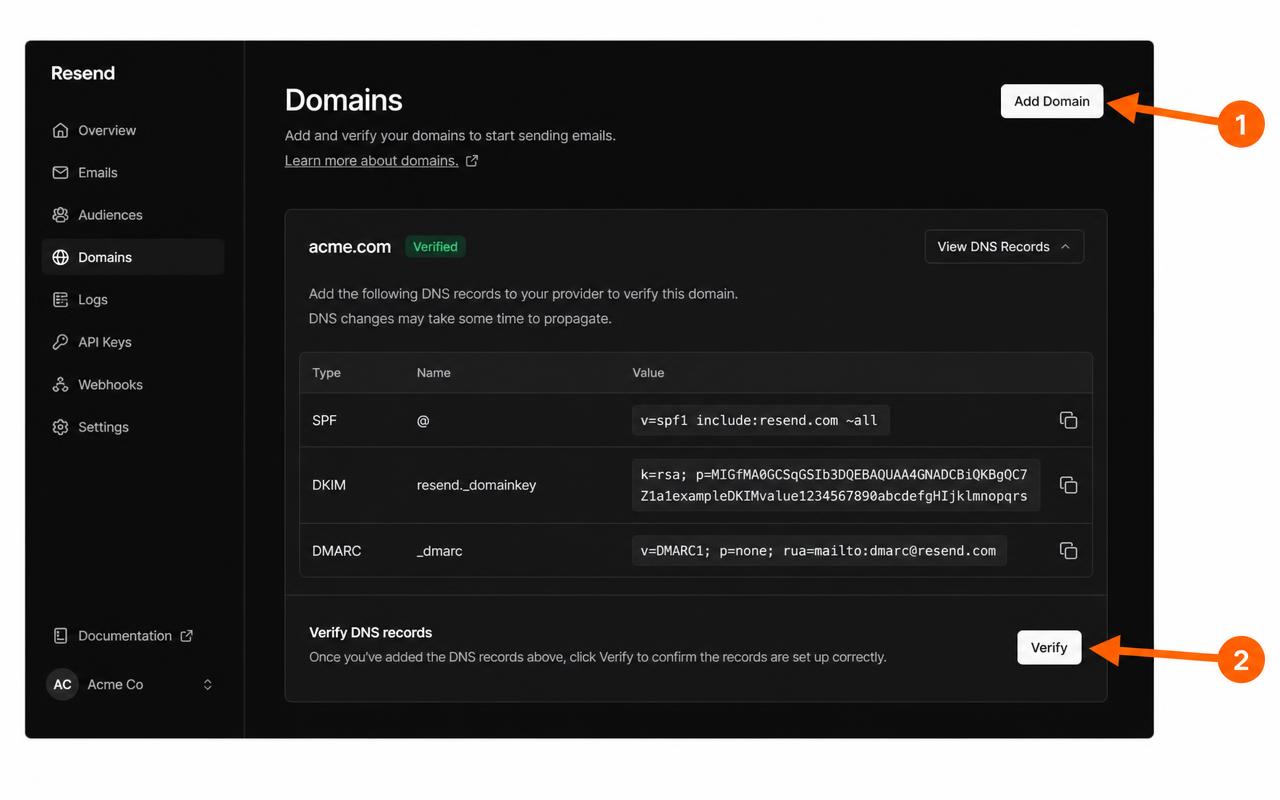This screenshot has height=800, width=1280.
Task: Click the Documentation external link arrow icon
Action: tap(186, 636)
